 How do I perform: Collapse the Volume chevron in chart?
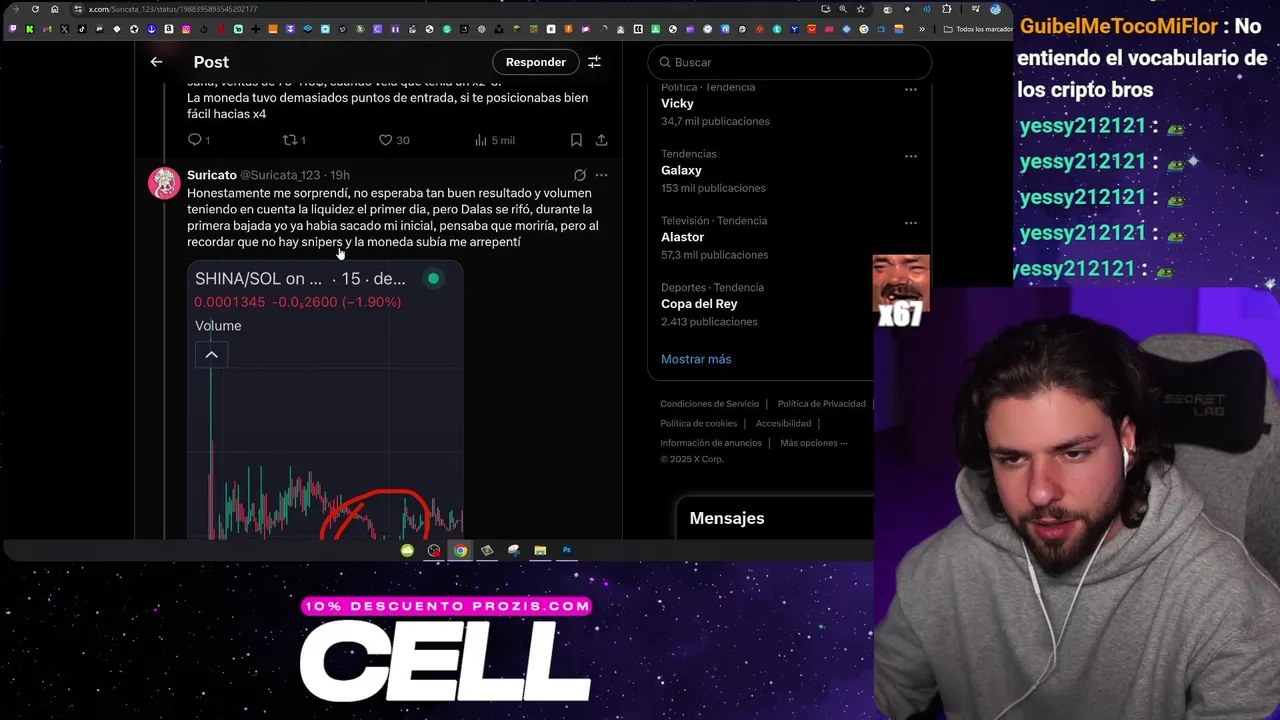click(211, 355)
